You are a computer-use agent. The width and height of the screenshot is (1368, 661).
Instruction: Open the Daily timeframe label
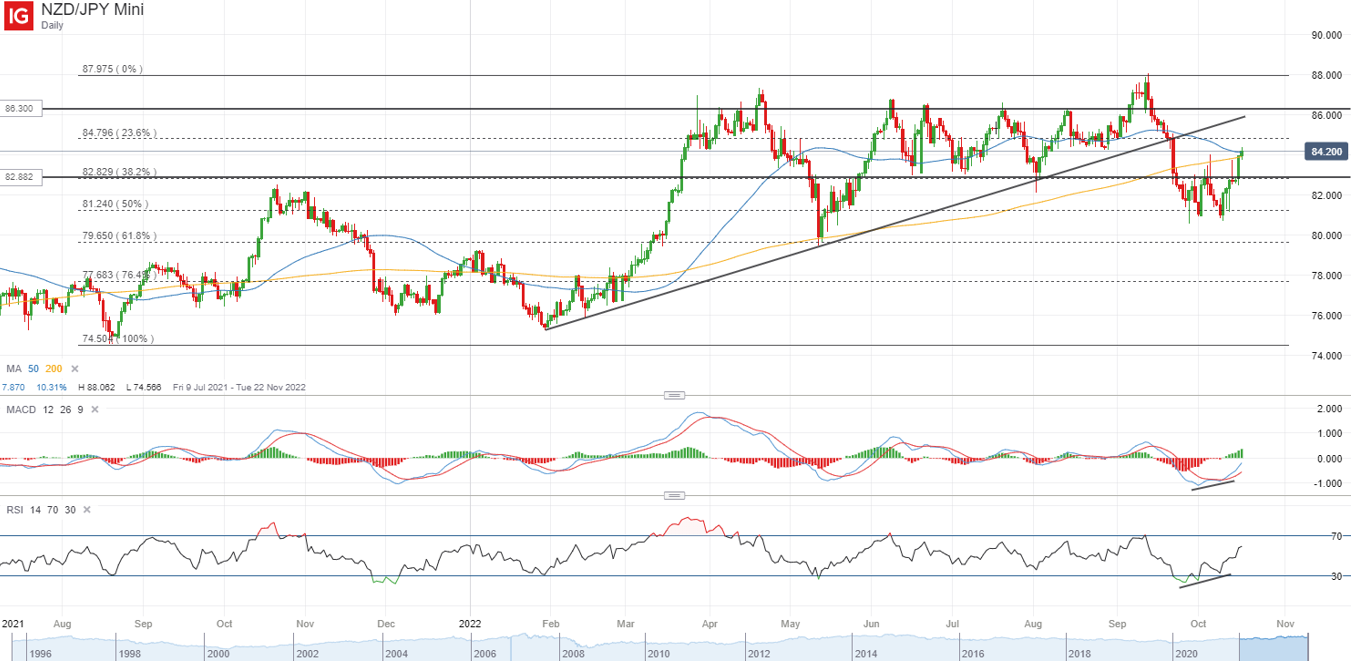click(x=52, y=25)
